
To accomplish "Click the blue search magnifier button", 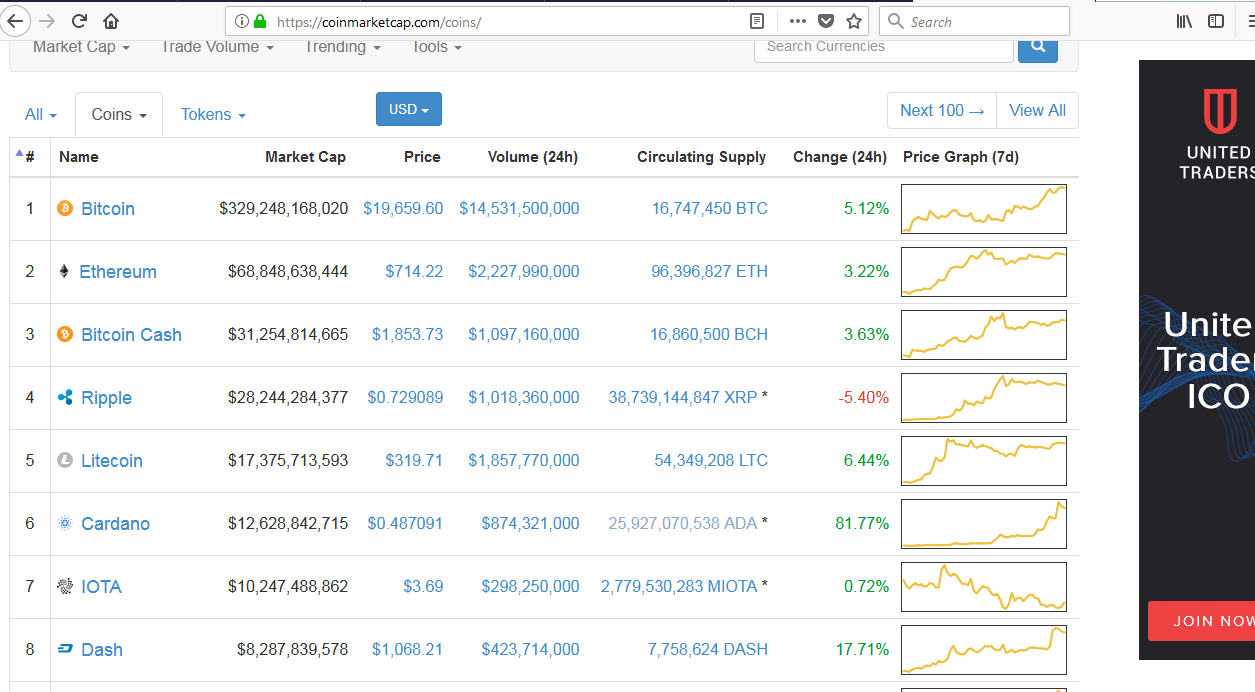I will click(x=1038, y=47).
